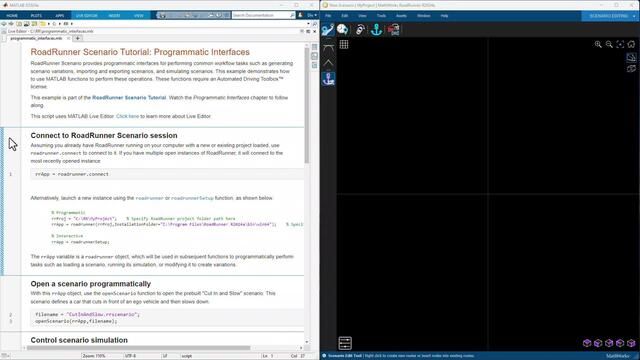Click the code line rrApp = roadrunner.connect
The height and width of the screenshot is (360, 640).
[72, 174]
